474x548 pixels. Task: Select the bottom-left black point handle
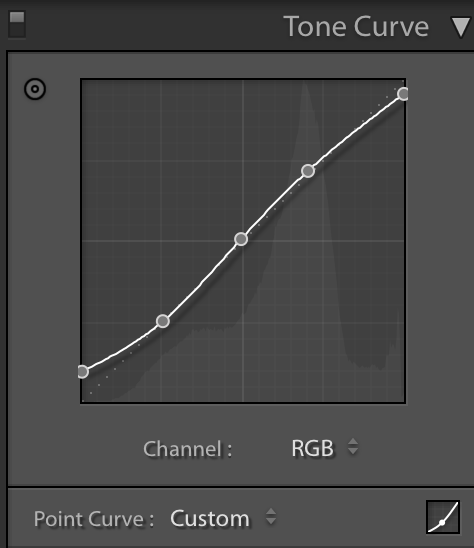point(82,372)
